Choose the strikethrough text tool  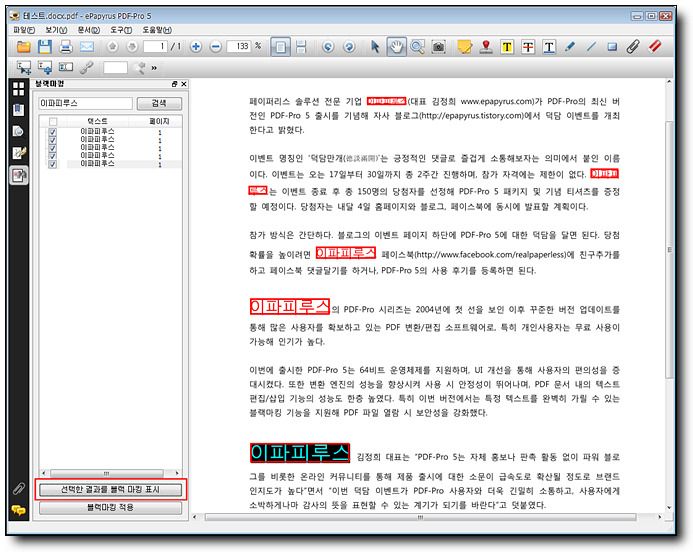click(x=528, y=46)
